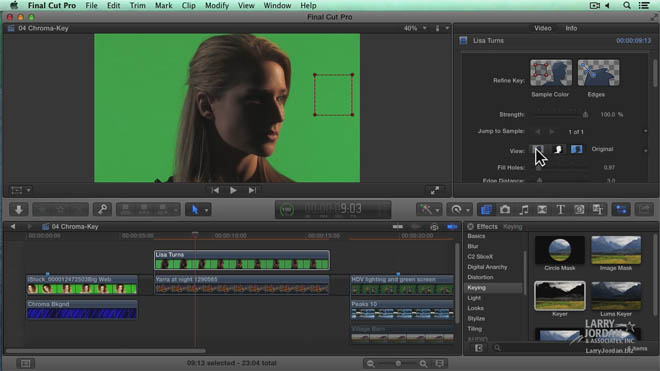The height and width of the screenshot is (371, 660).
Task: Switch view to Matte mode icon
Action: click(x=558, y=149)
